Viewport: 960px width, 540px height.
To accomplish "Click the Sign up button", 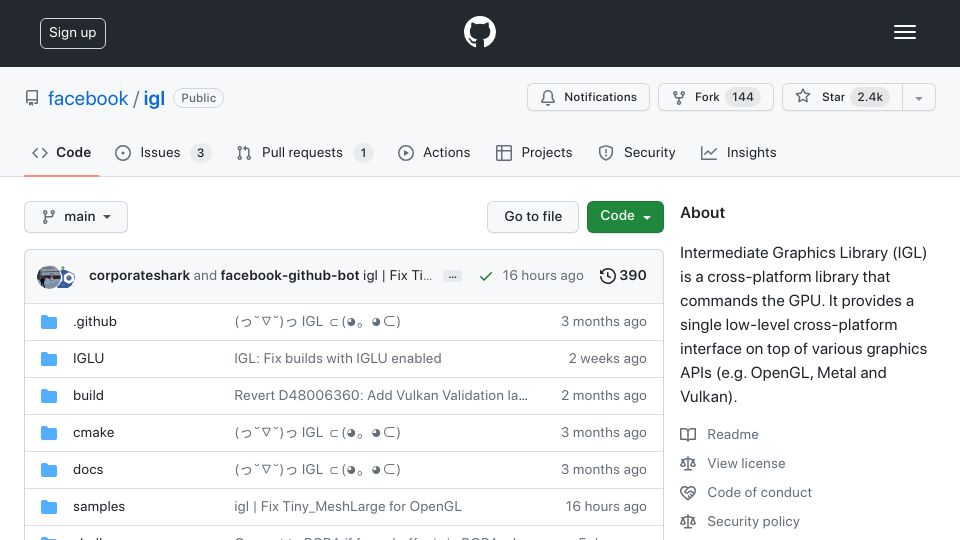I will pos(73,33).
